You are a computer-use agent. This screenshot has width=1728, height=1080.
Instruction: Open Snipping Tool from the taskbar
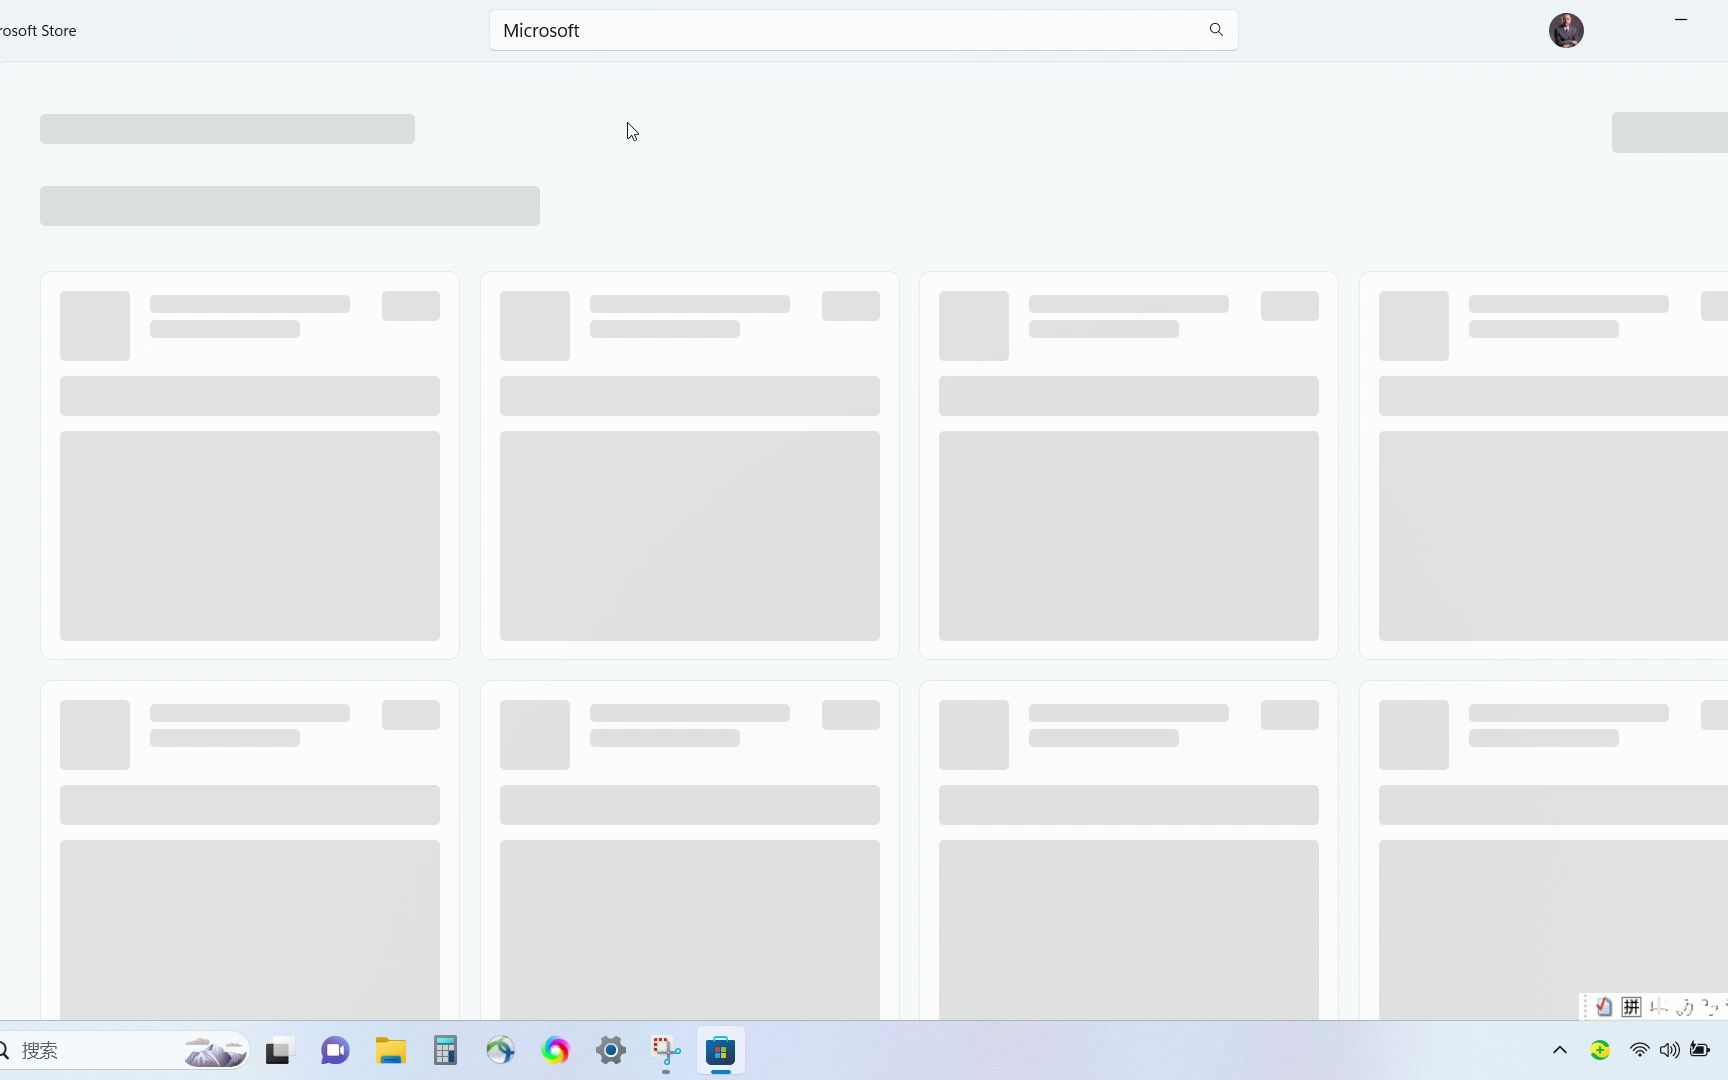click(x=666, y=1051)
